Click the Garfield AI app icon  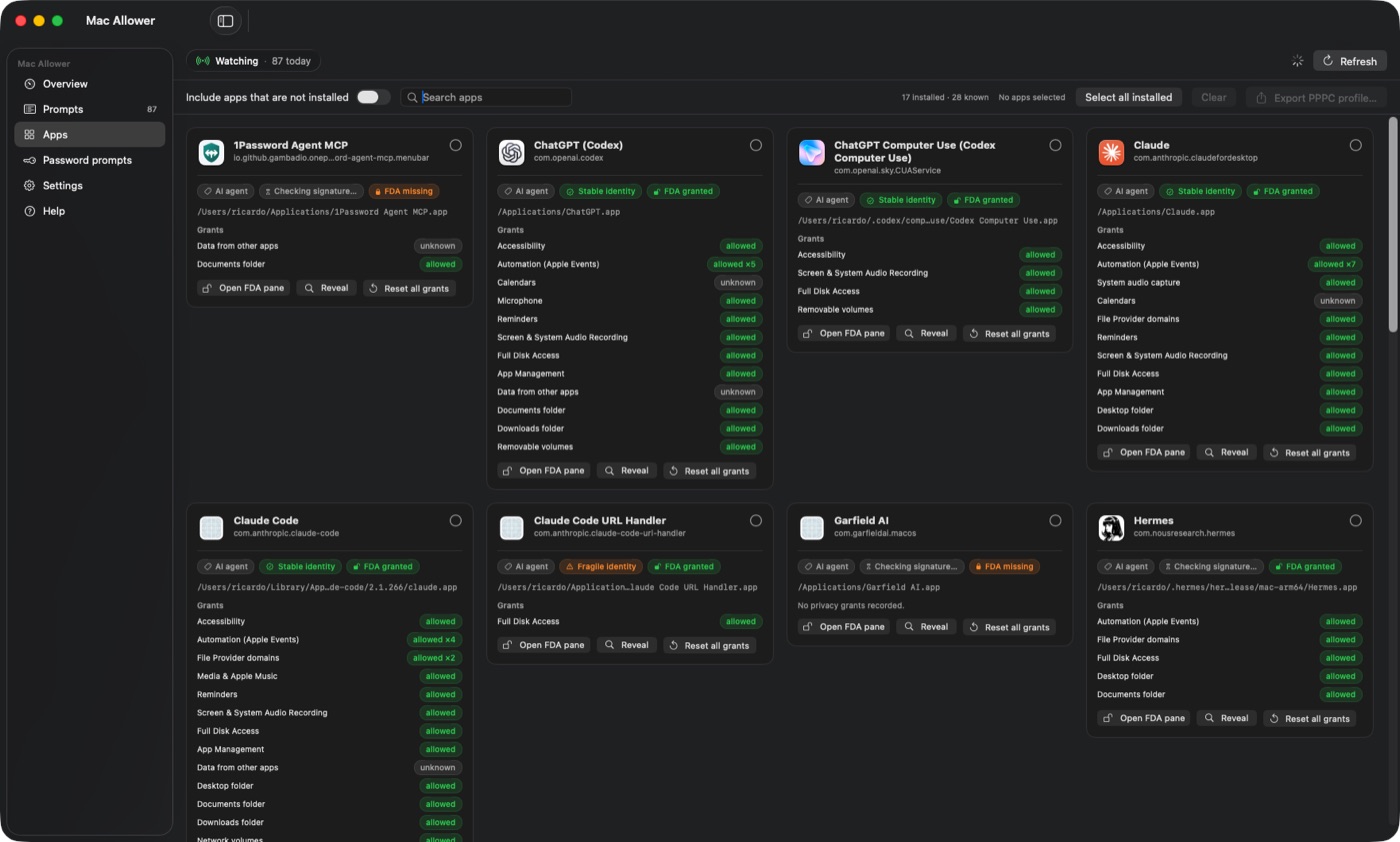811,527
